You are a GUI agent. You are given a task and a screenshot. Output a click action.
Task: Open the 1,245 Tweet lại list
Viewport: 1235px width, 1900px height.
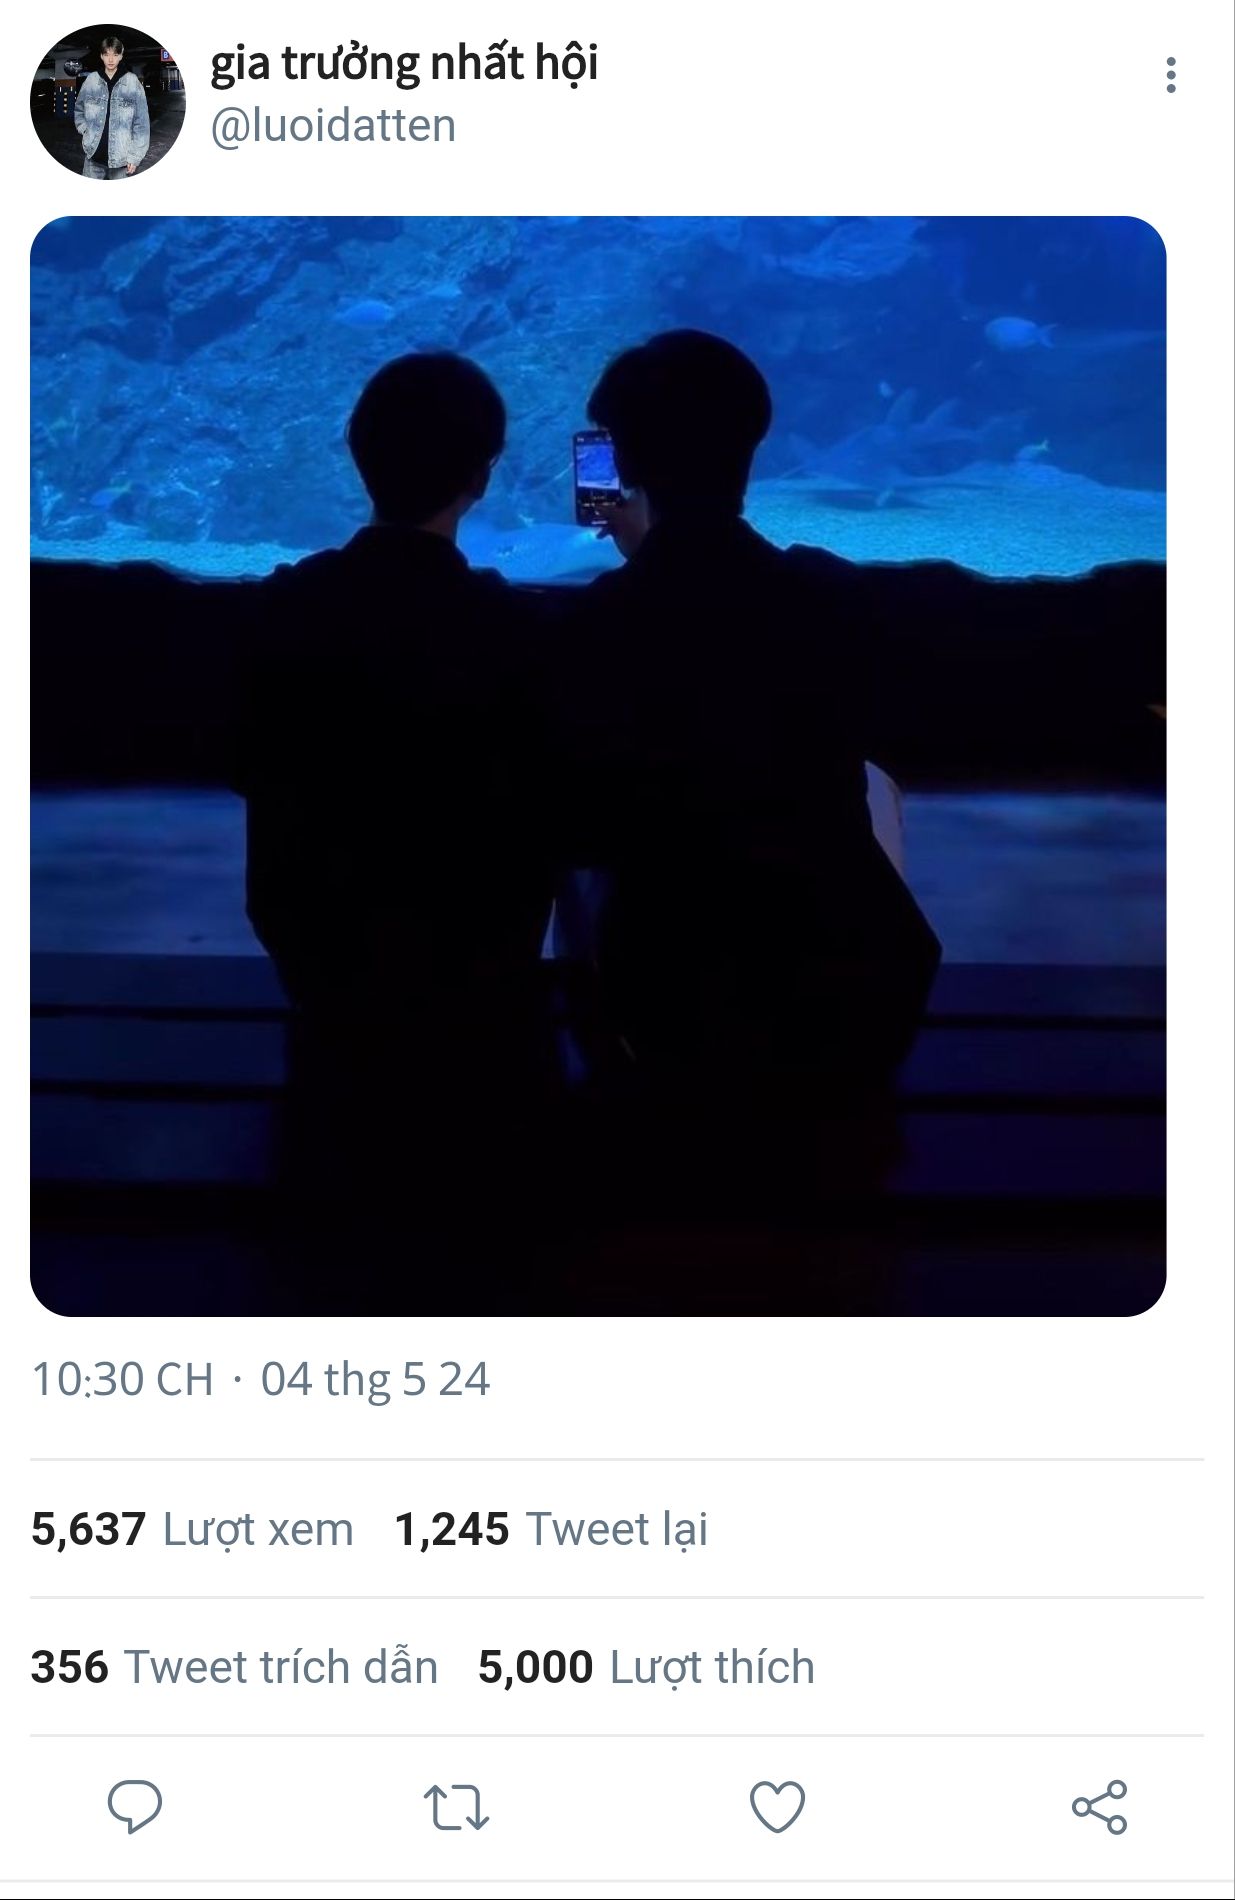[551, 1529]
